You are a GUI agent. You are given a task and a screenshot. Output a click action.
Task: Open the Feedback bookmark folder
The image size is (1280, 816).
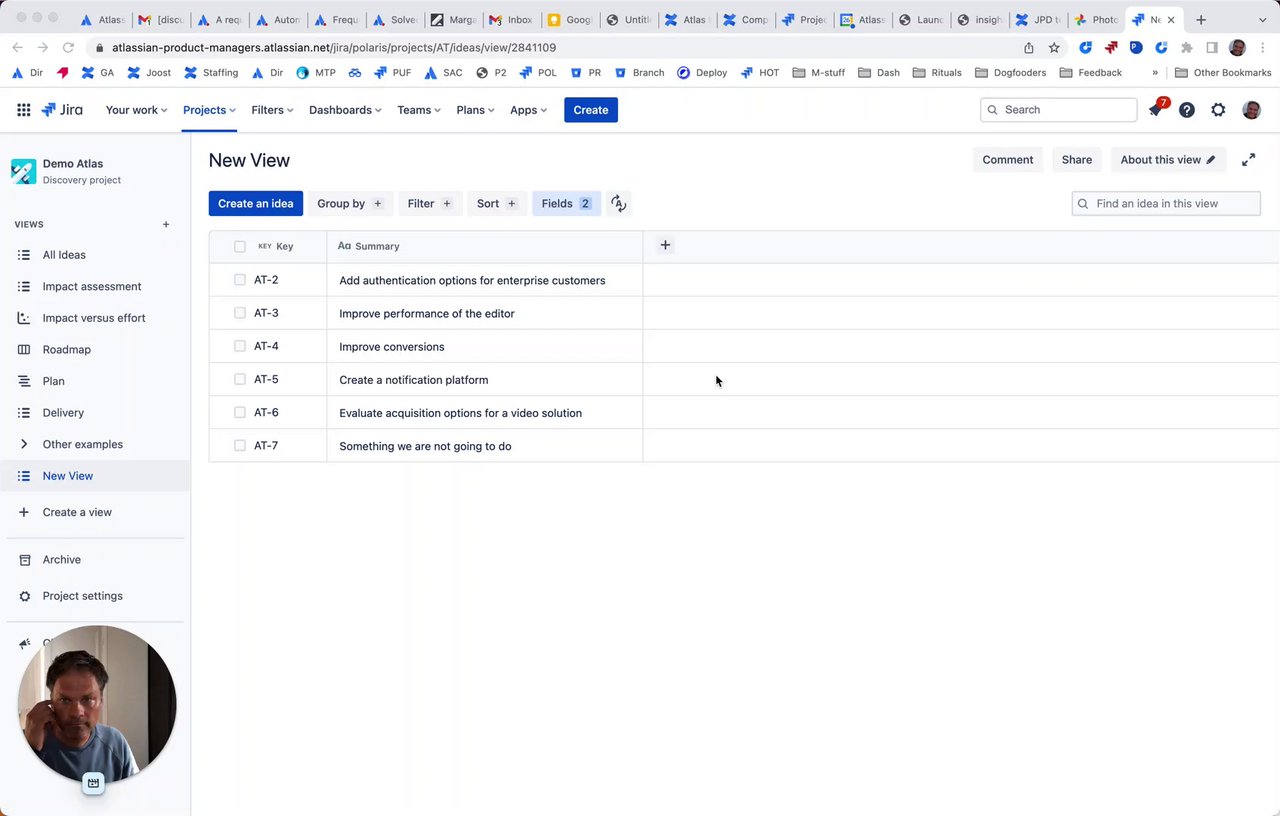click(x=1090, y=73)
